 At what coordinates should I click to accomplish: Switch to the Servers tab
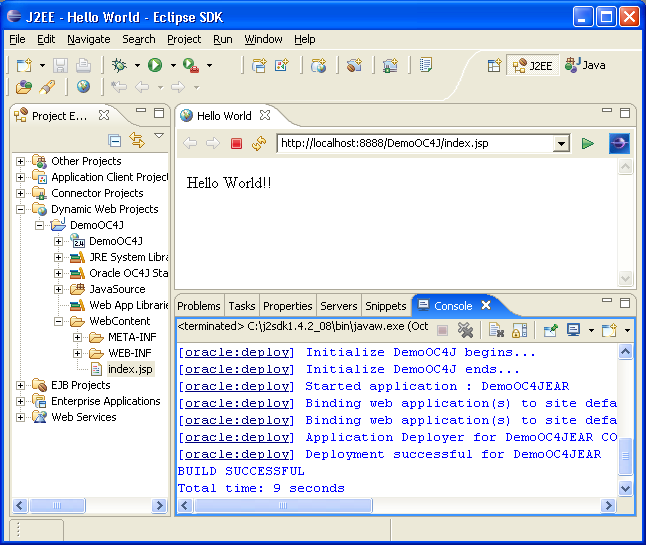[x=338, y=306]
